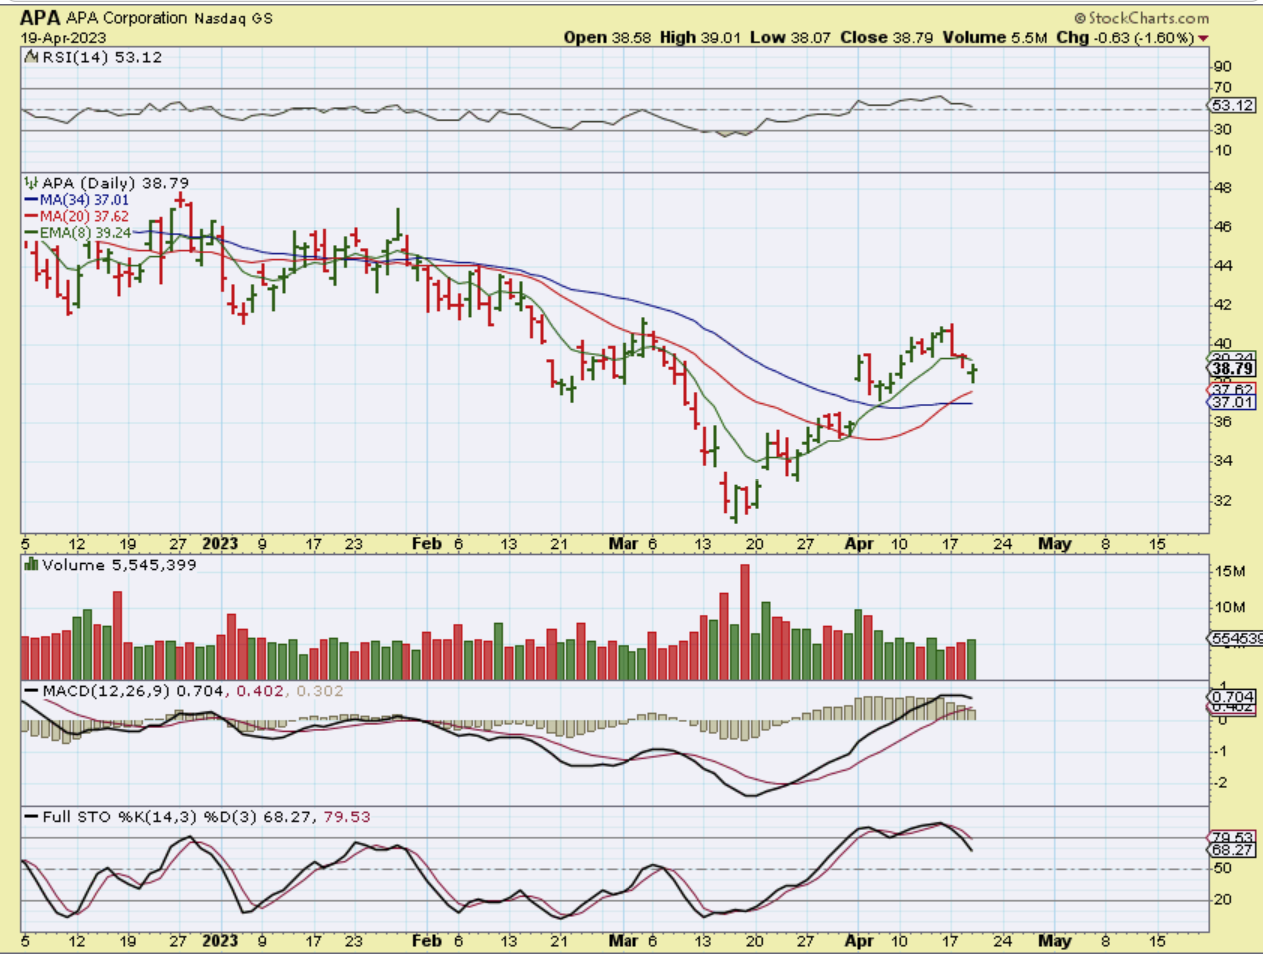
Task: Click the red down arrow beside Chg
Action: pyautogui.click(x=1203, y=39)
